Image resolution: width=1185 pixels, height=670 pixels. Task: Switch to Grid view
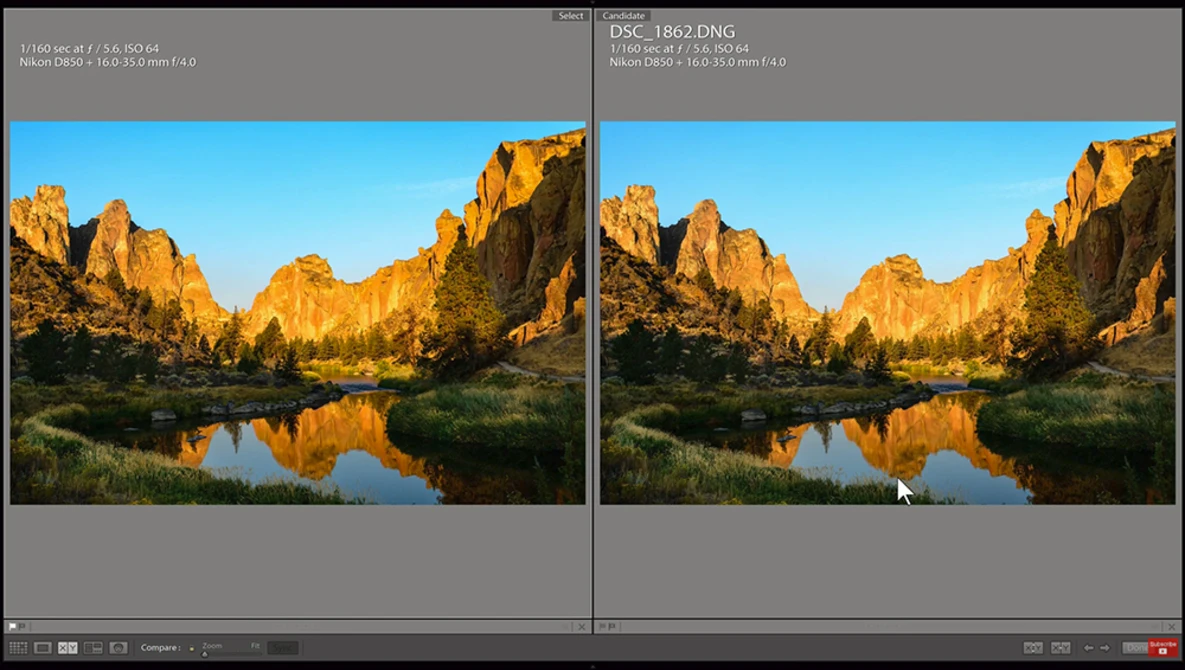click(x=18, y=648)
